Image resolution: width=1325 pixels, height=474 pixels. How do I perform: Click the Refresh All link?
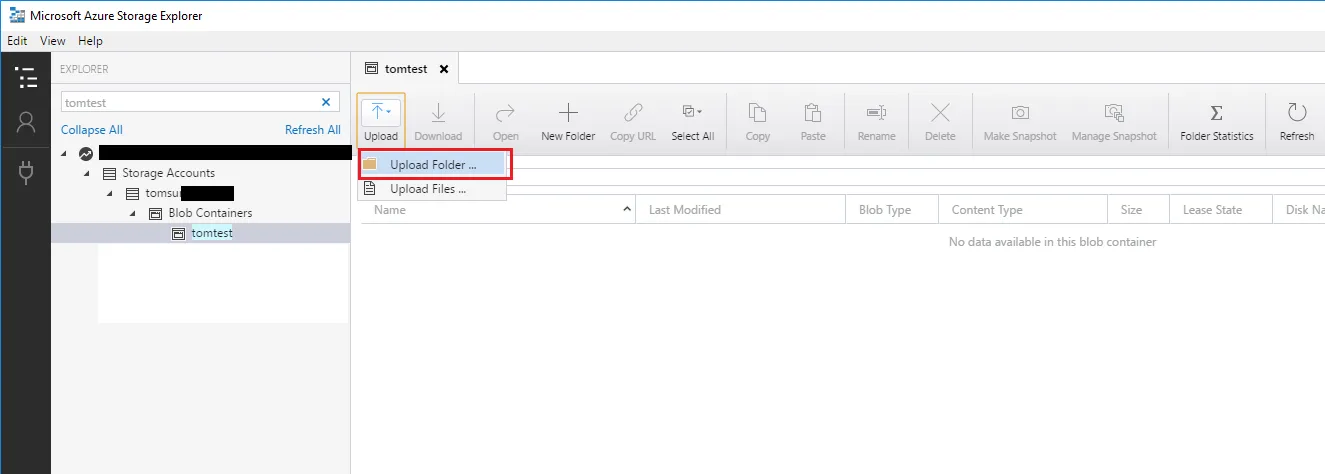click(x=313, y=130)
